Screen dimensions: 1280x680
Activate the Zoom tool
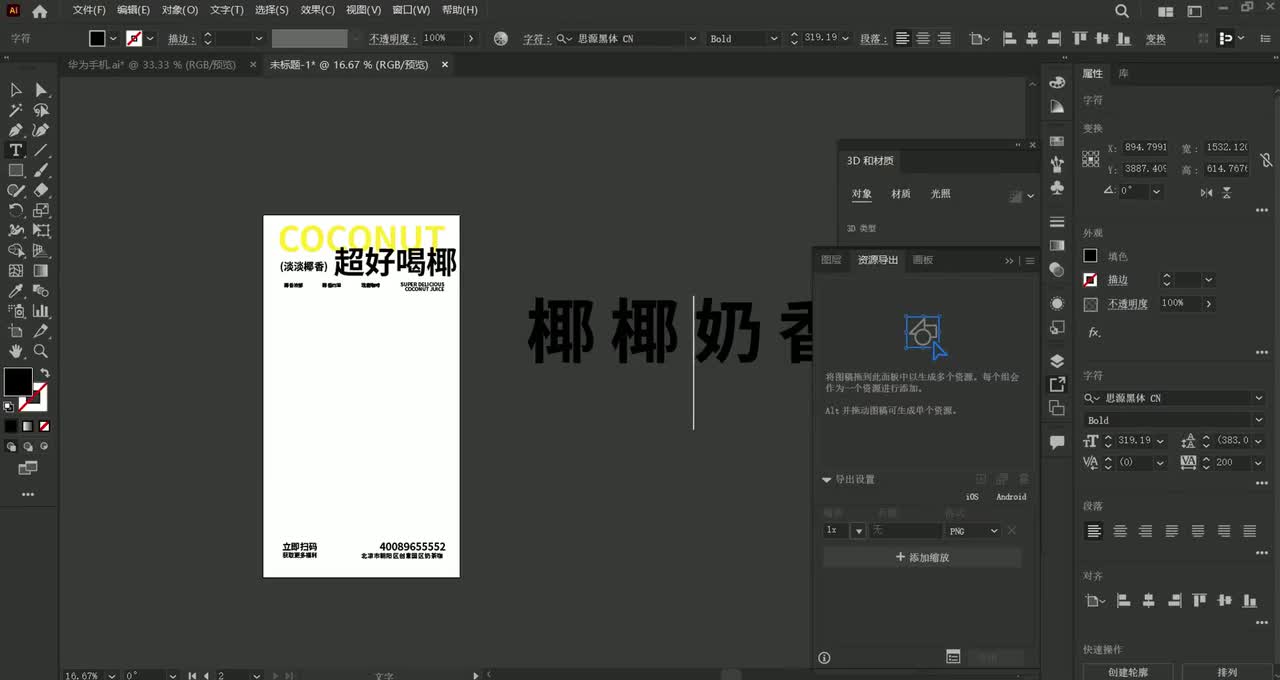(41, 351)
